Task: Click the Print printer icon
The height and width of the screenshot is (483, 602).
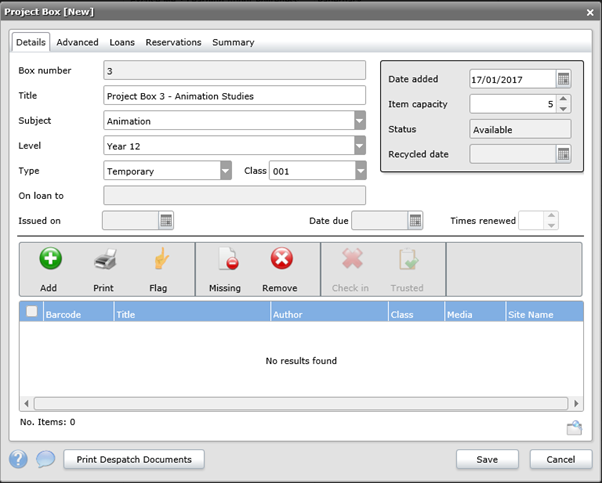Action: pyautogui.click(x=105, y=259)
